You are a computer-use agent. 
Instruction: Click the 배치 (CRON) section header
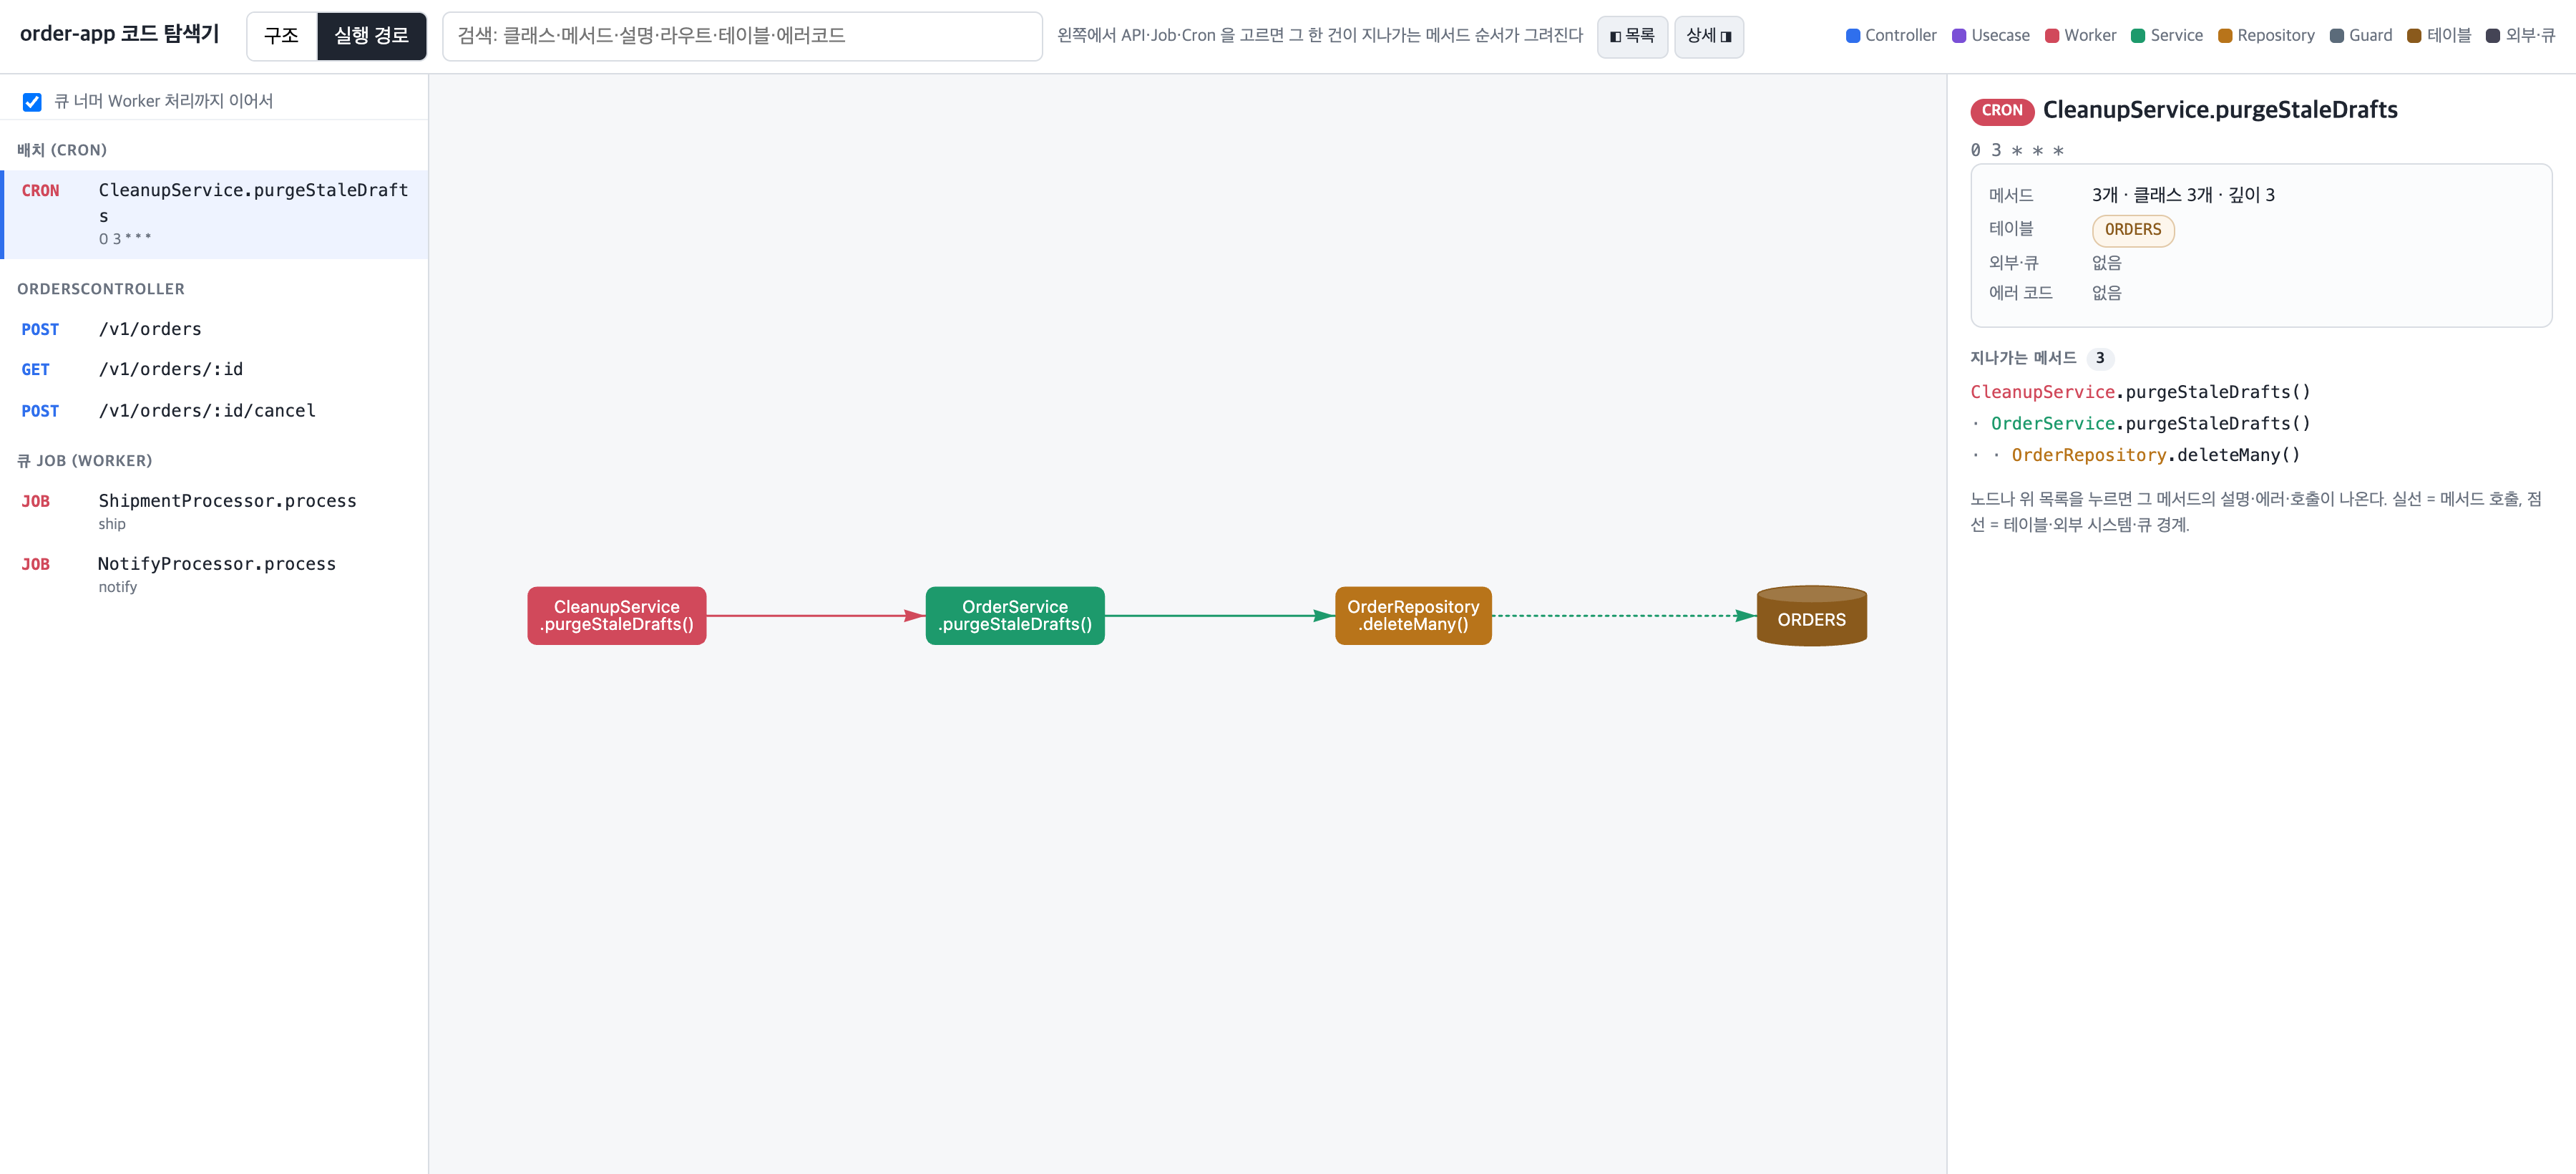[x=62, y=150]
